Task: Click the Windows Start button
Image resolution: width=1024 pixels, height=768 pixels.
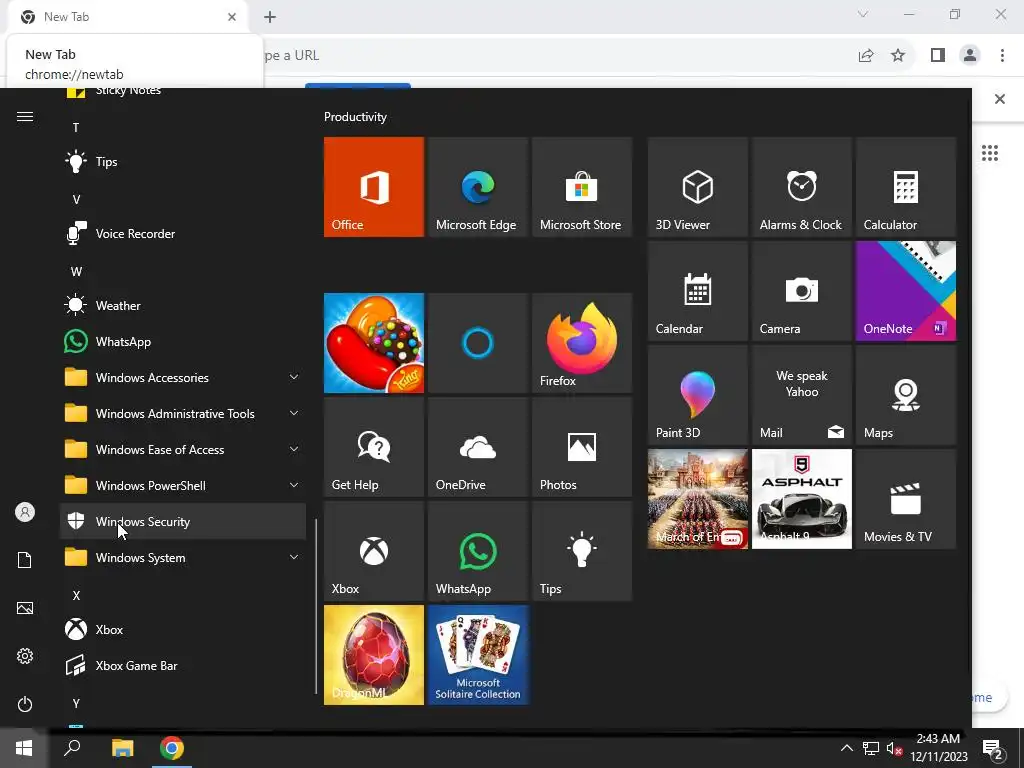Action: pos(24,748)
